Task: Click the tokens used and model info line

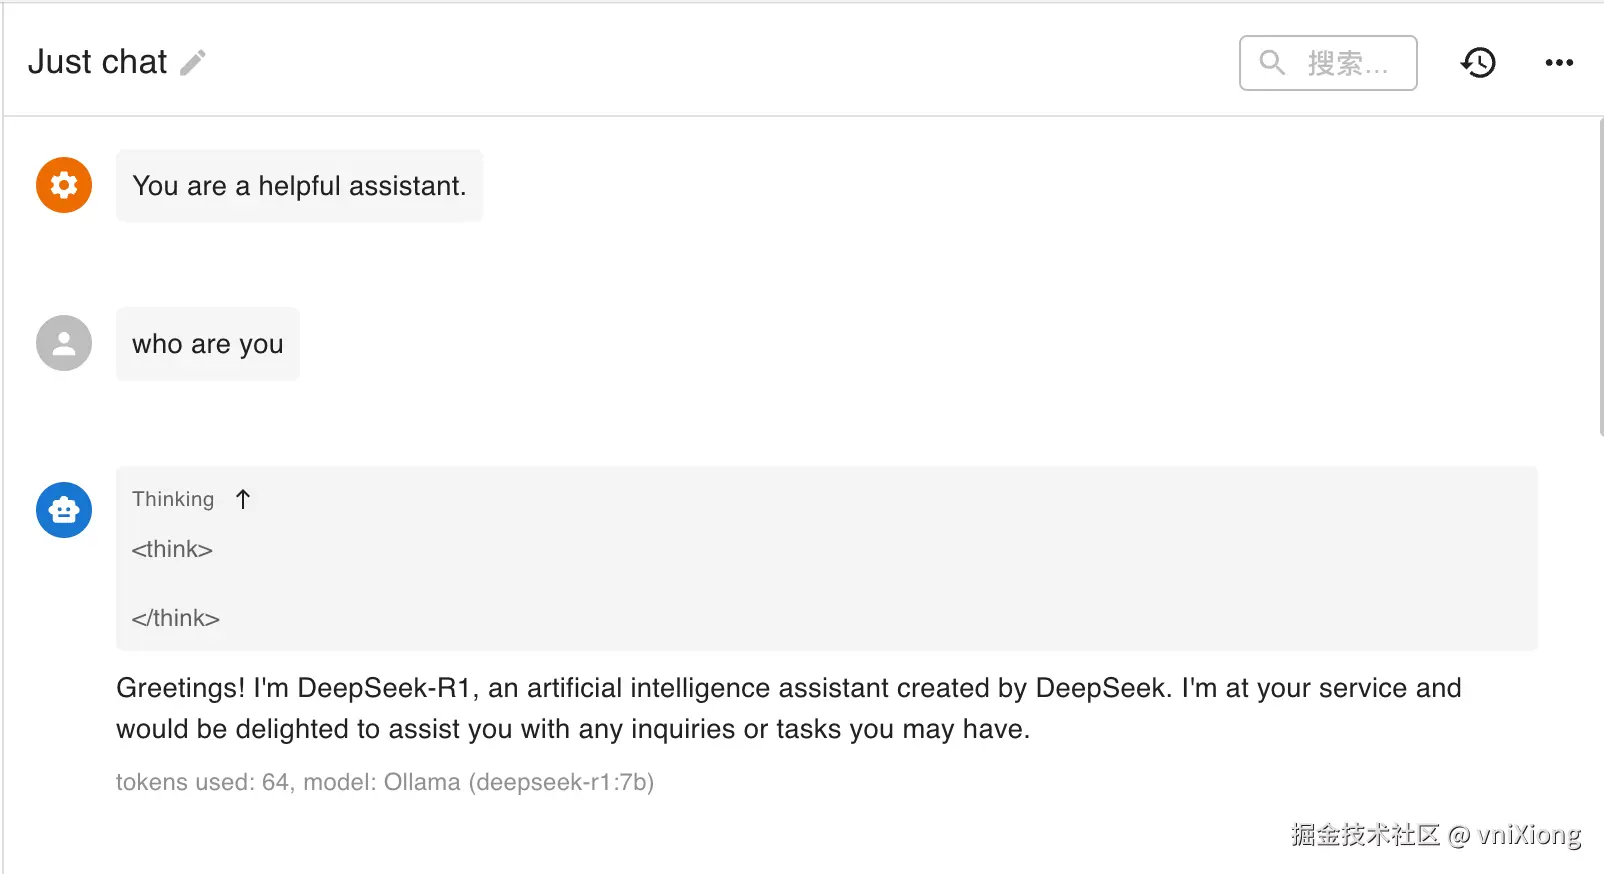Action: tap(385, 782)
